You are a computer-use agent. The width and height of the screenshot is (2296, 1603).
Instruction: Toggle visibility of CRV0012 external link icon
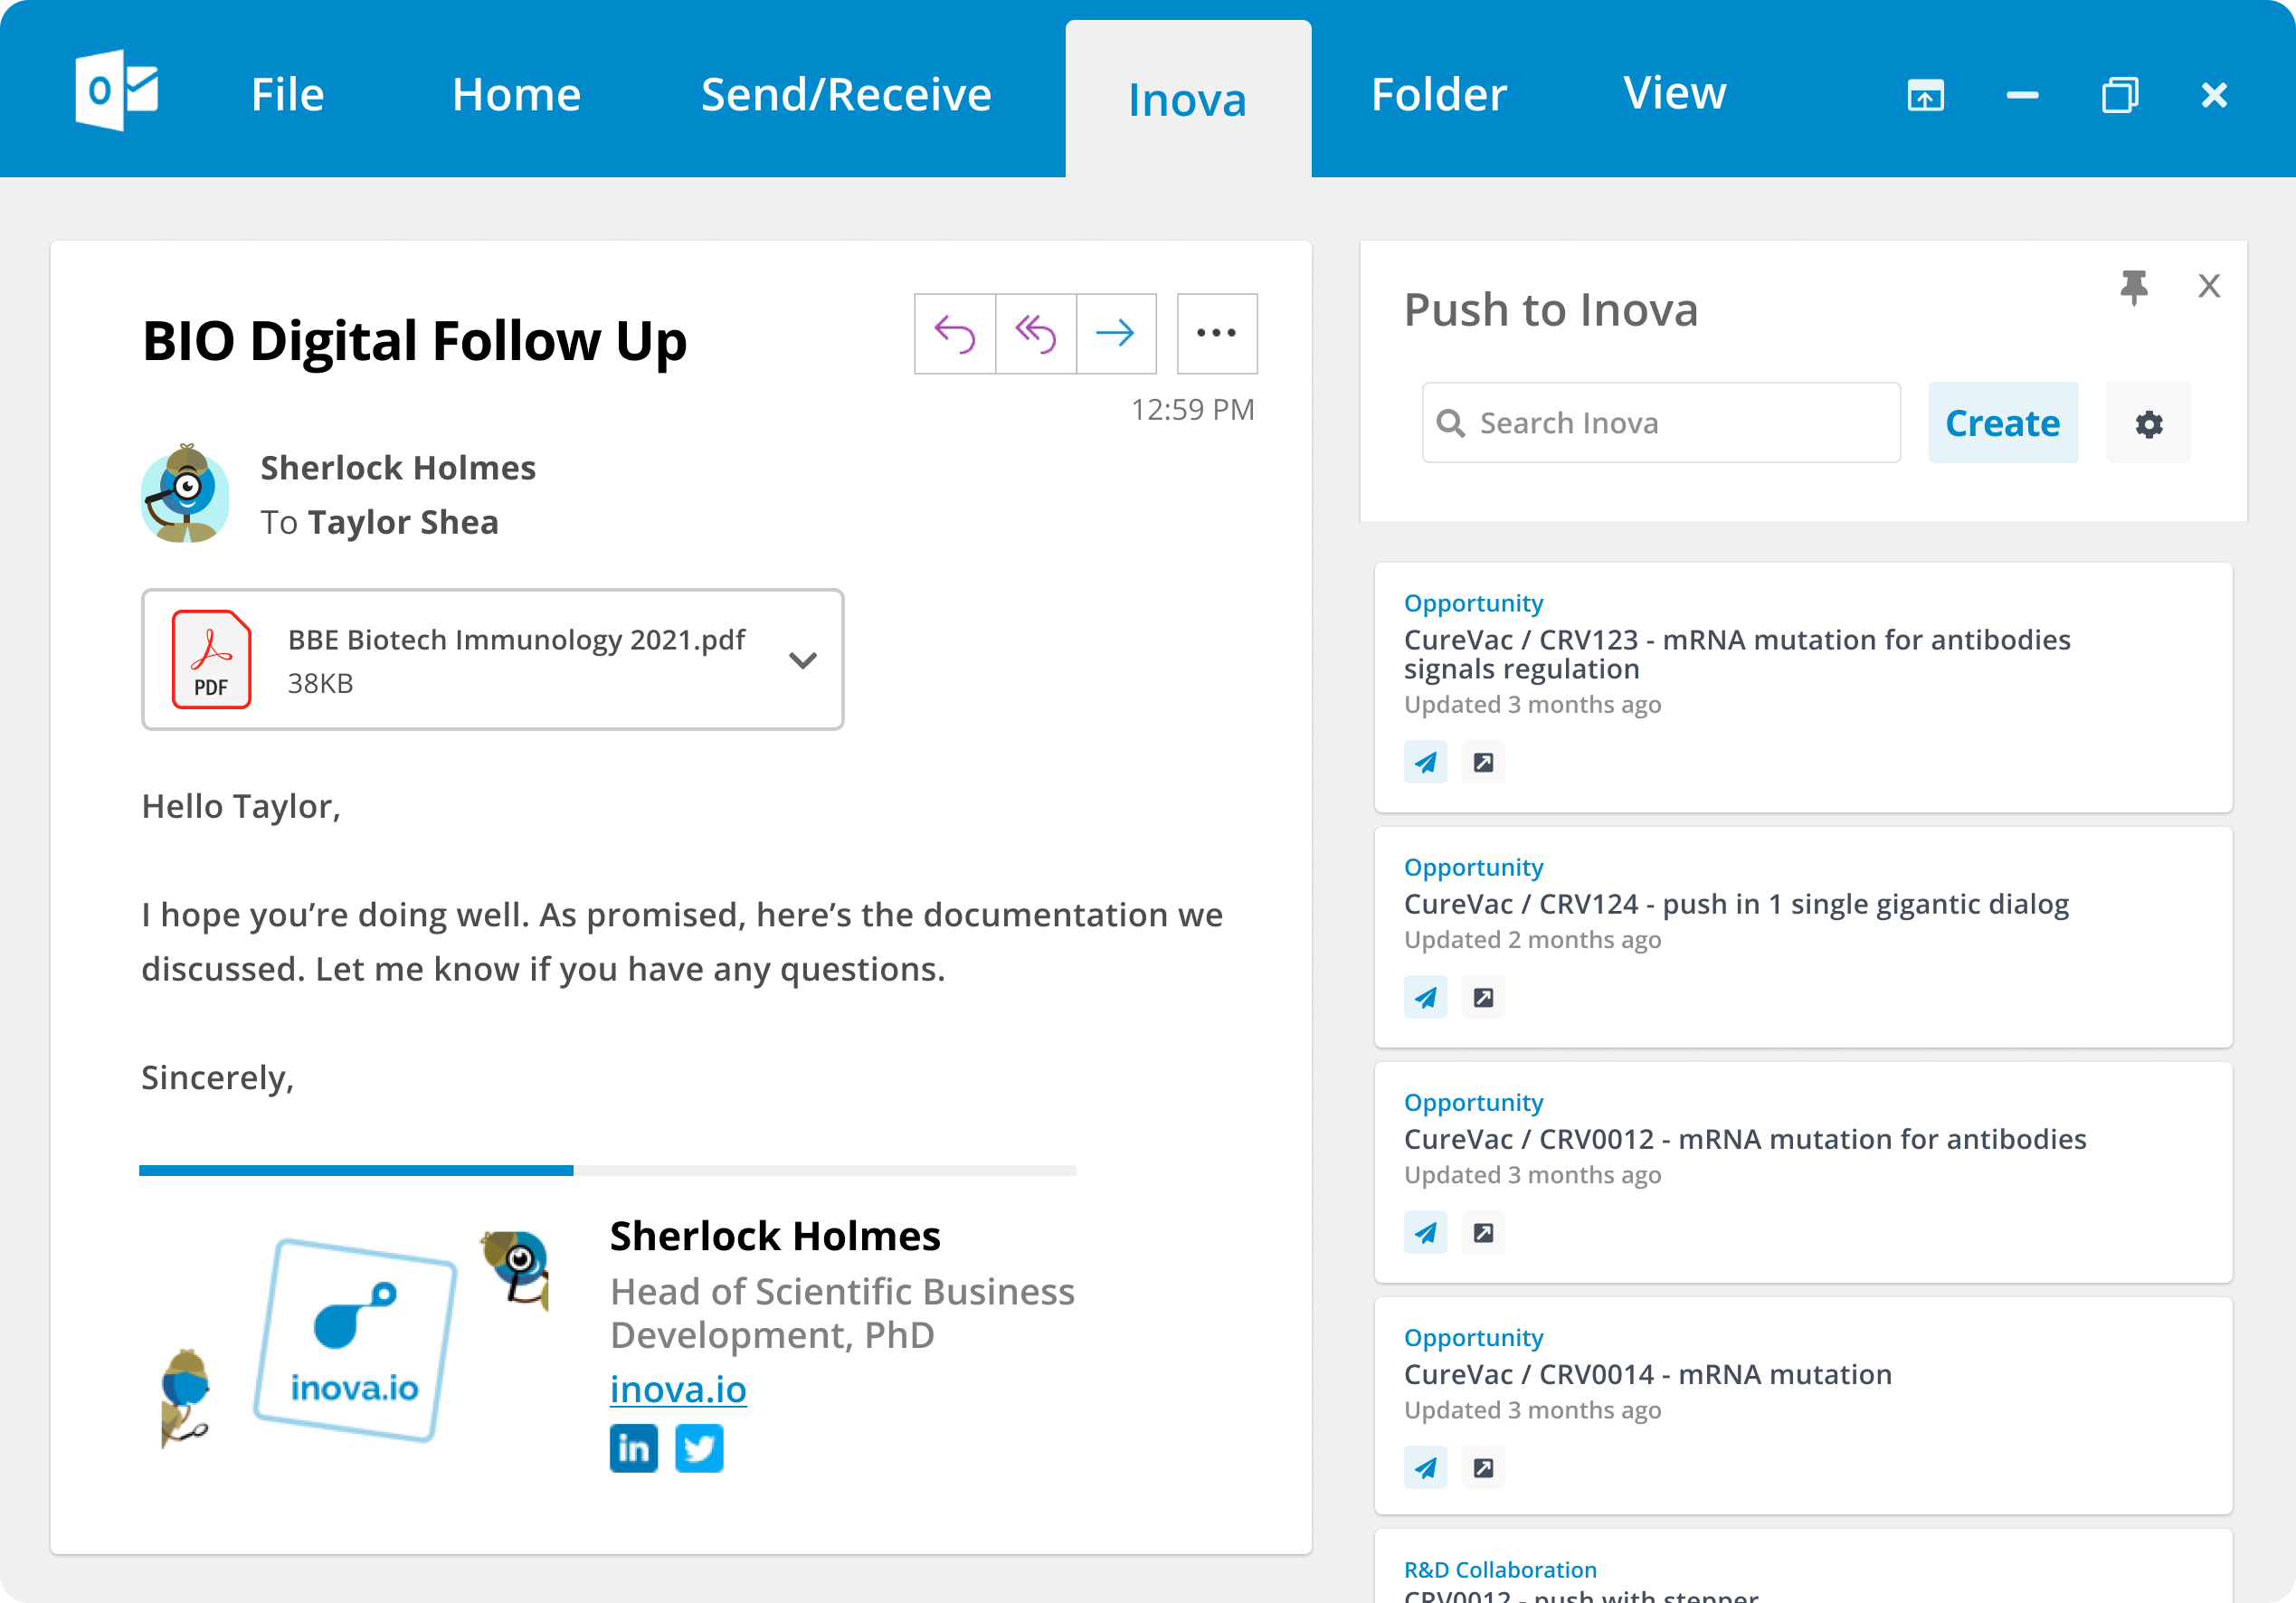coord(1483,1233)
